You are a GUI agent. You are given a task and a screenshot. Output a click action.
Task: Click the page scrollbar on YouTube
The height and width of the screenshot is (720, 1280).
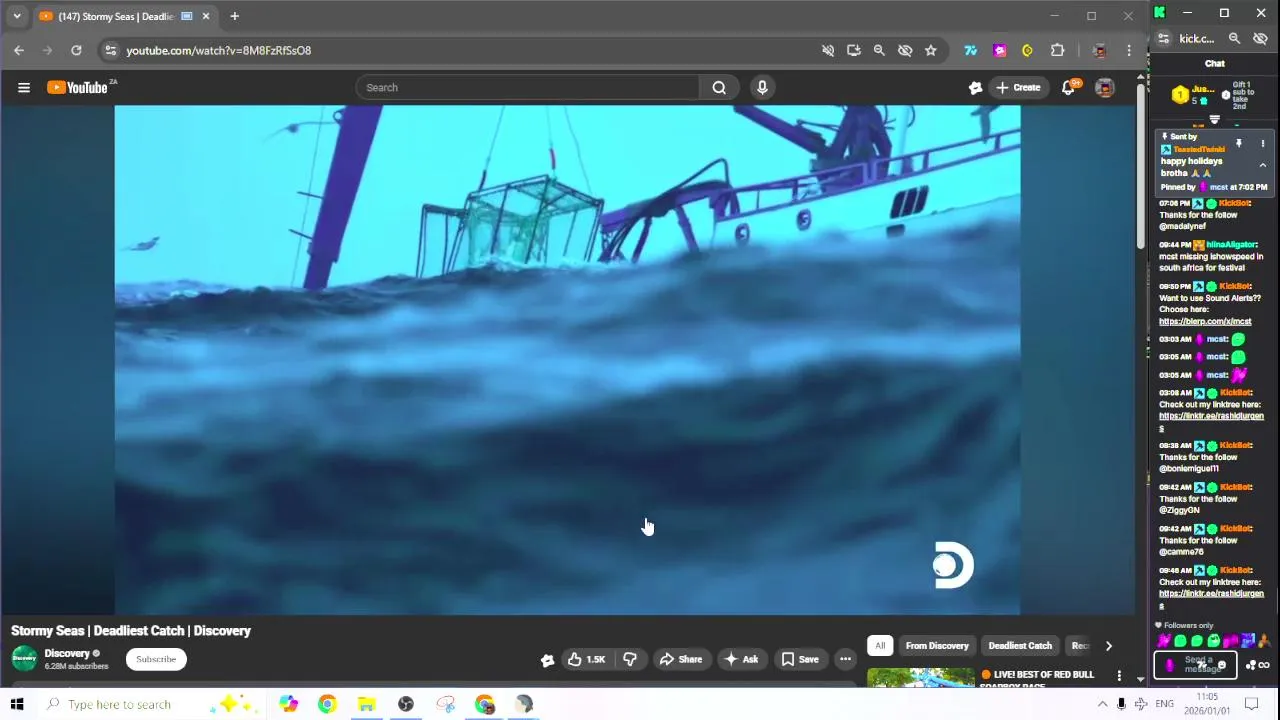click(1142, 166)
